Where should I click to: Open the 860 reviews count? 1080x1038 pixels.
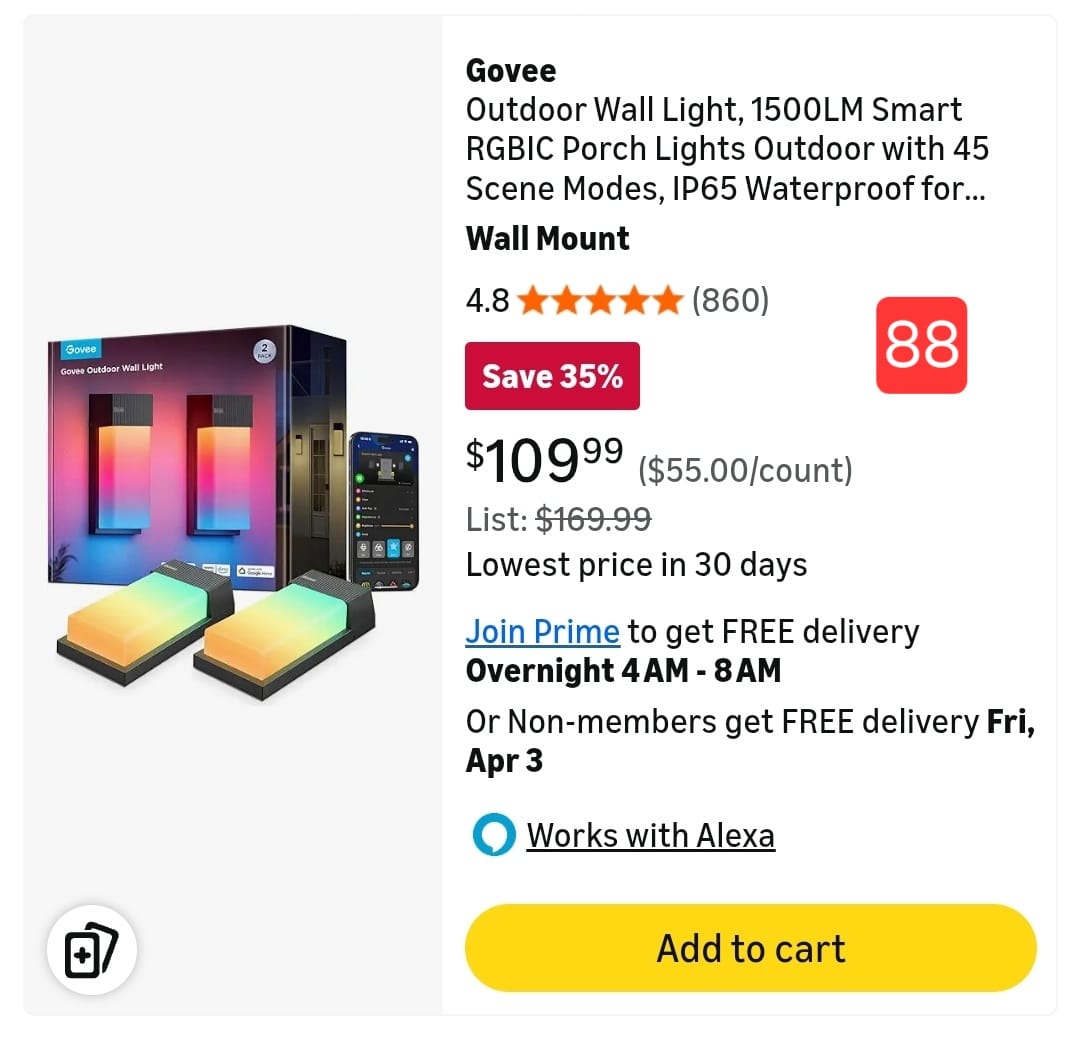[731, 300]
